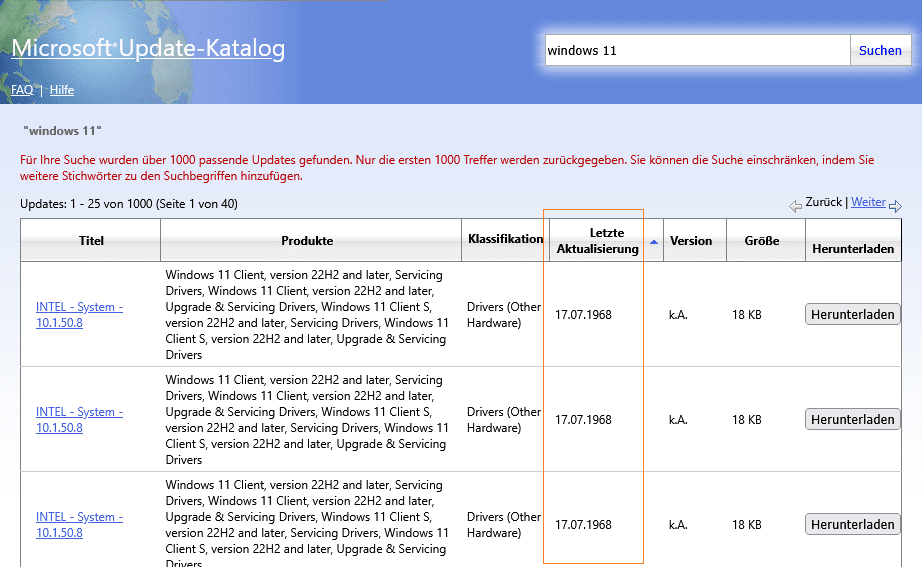Select first row's size 18 KB

747,315
